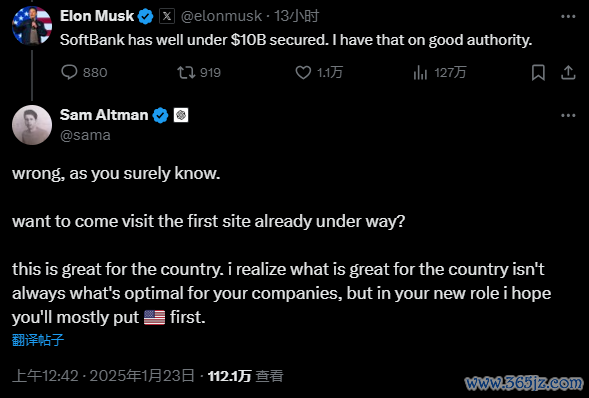Viewport: 589px width, 398px height.
Task: Click Elon Musk's blue verified badge
Action: 146,17
